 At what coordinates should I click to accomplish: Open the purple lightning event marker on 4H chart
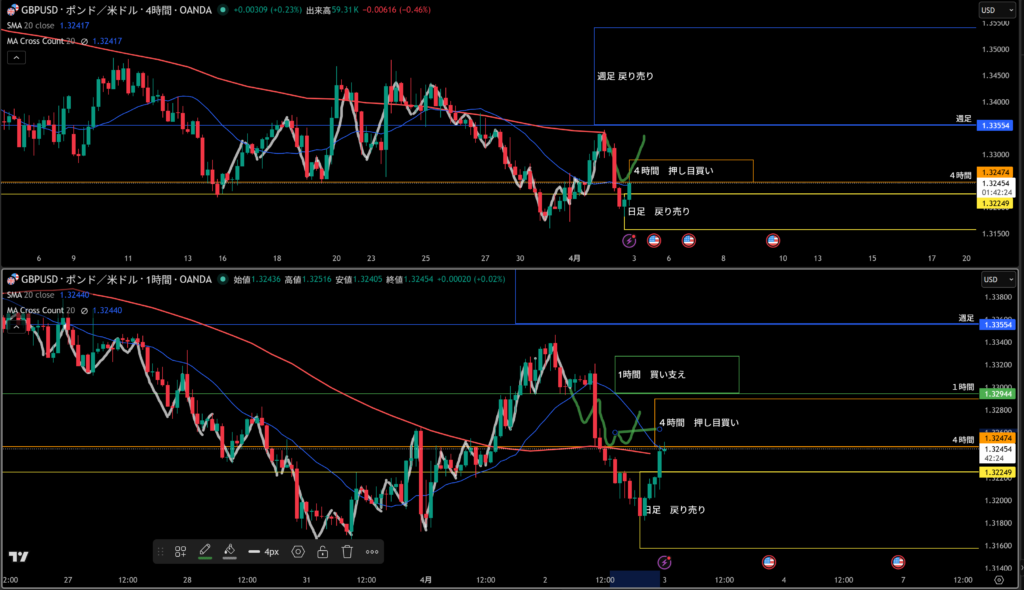coord(630,240)
